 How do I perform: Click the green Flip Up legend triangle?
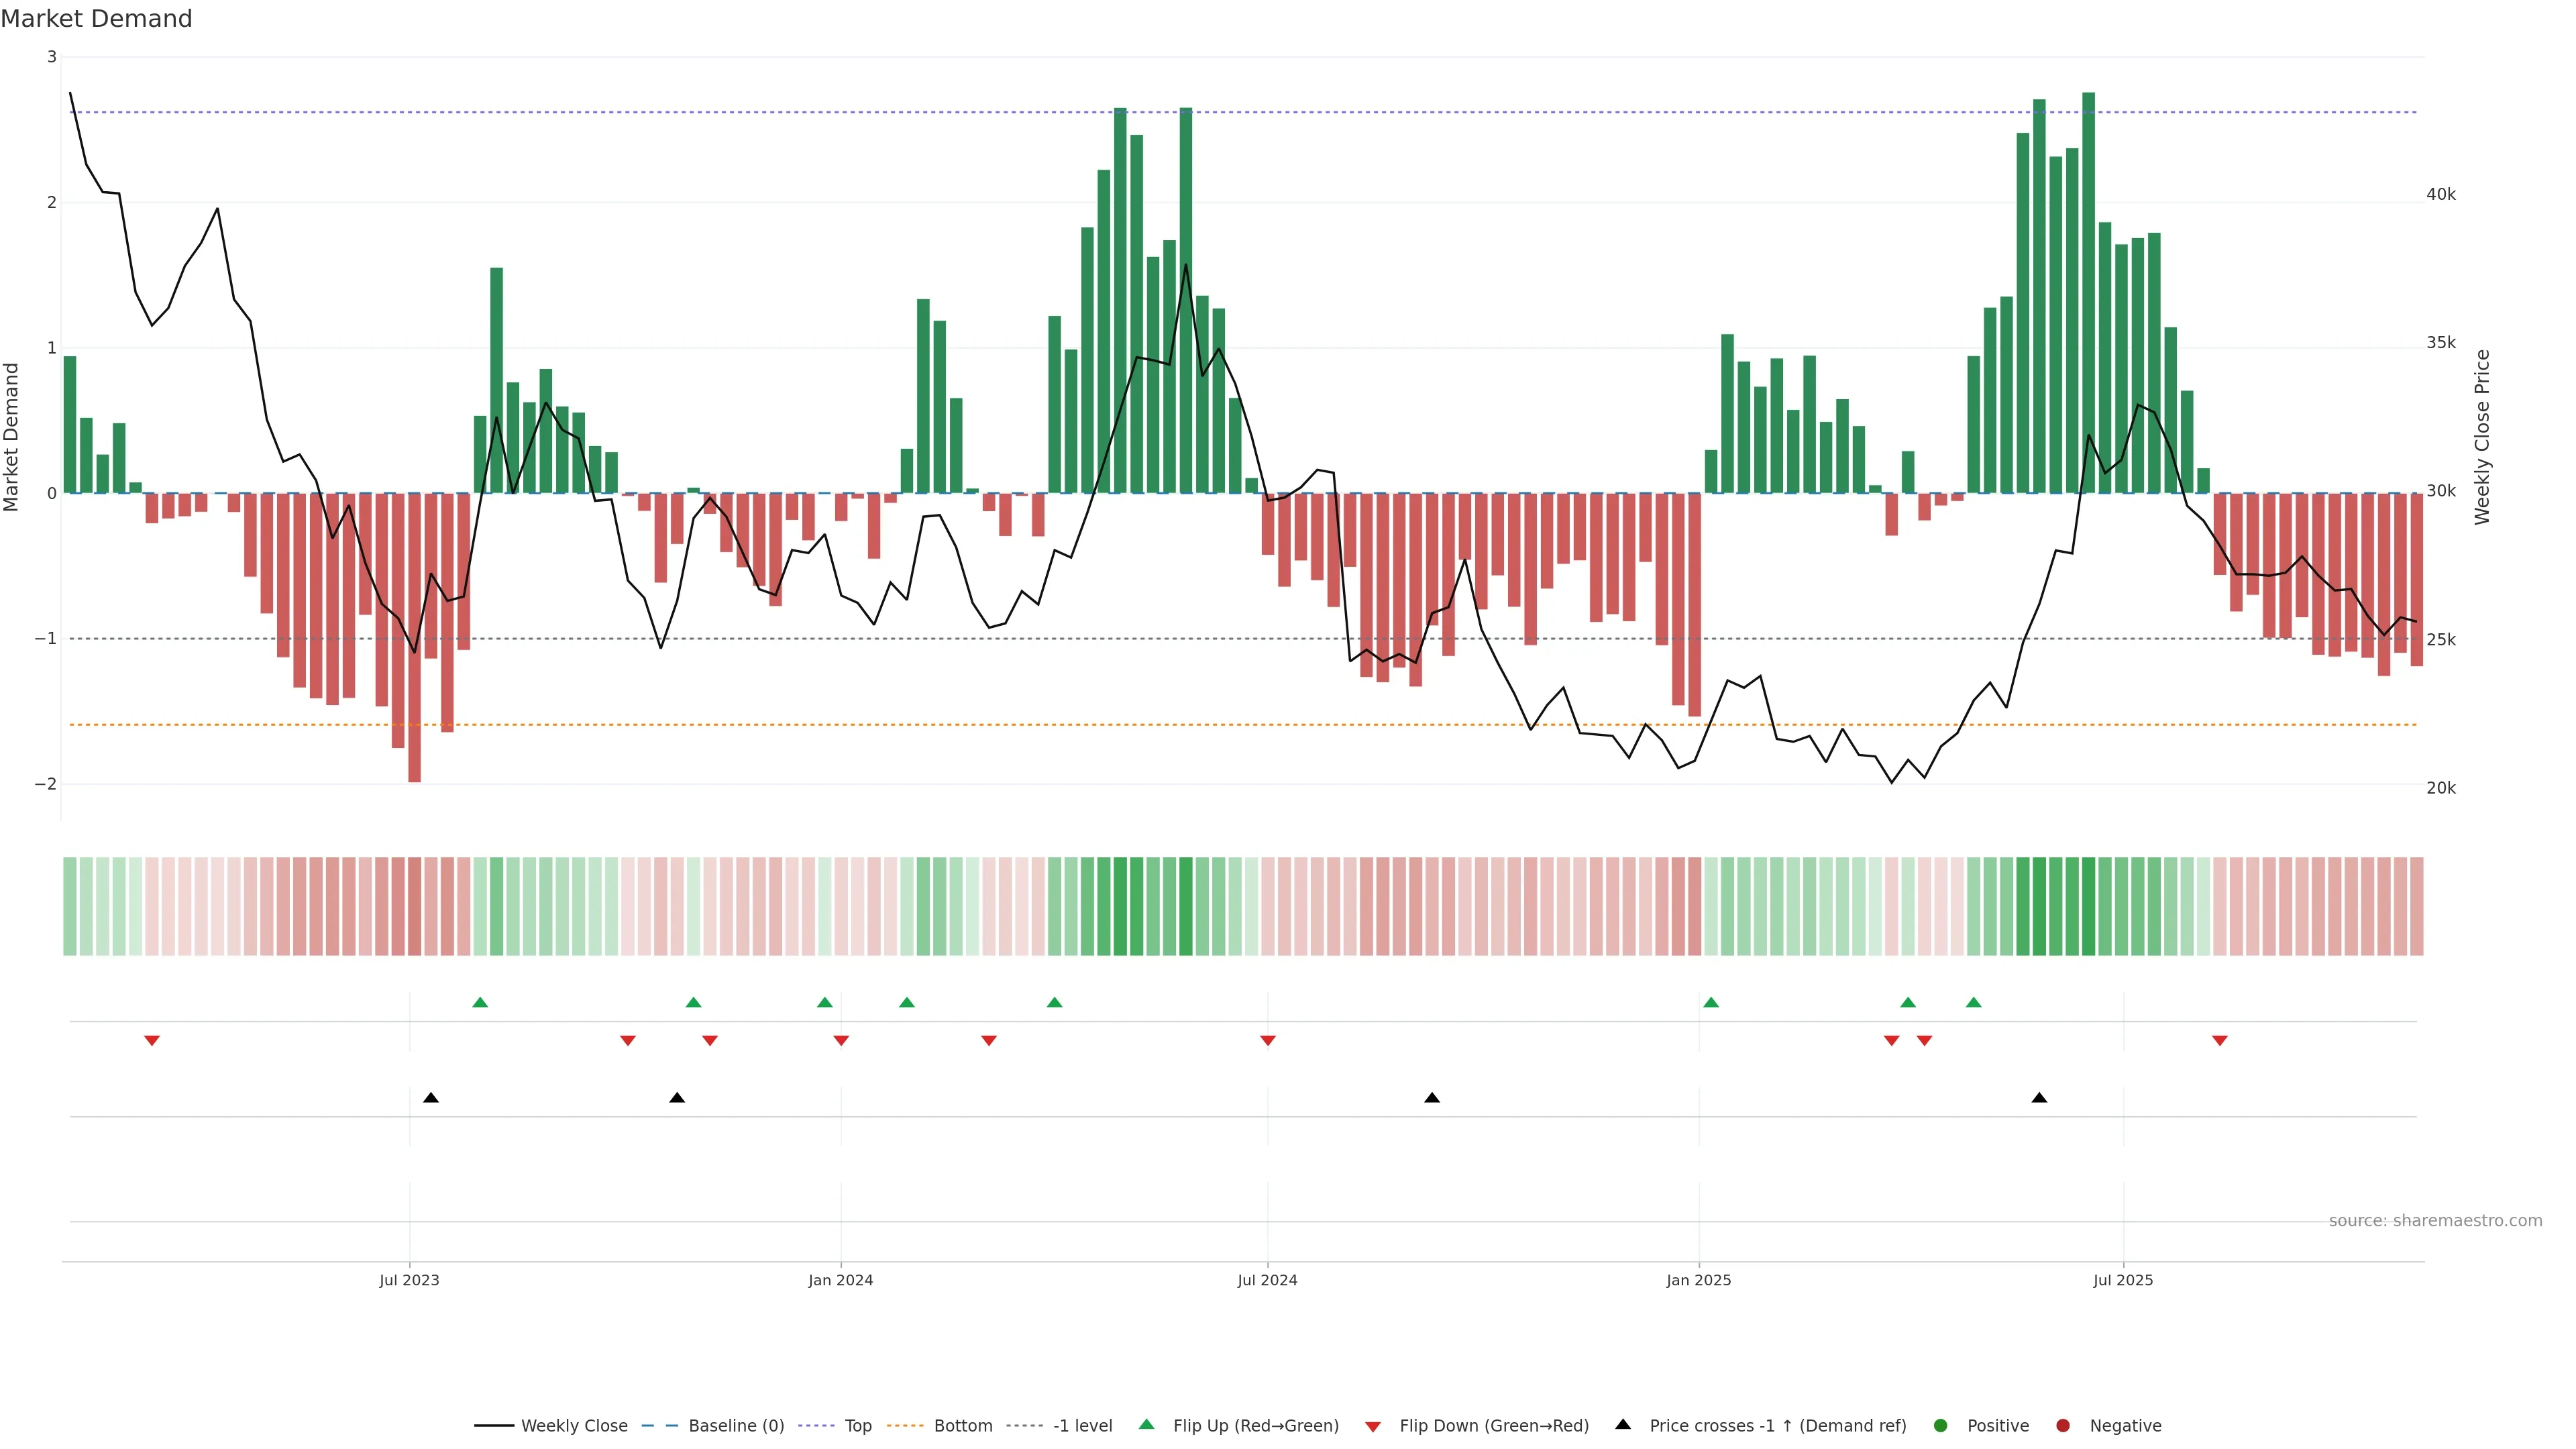coord(1146,1424)
